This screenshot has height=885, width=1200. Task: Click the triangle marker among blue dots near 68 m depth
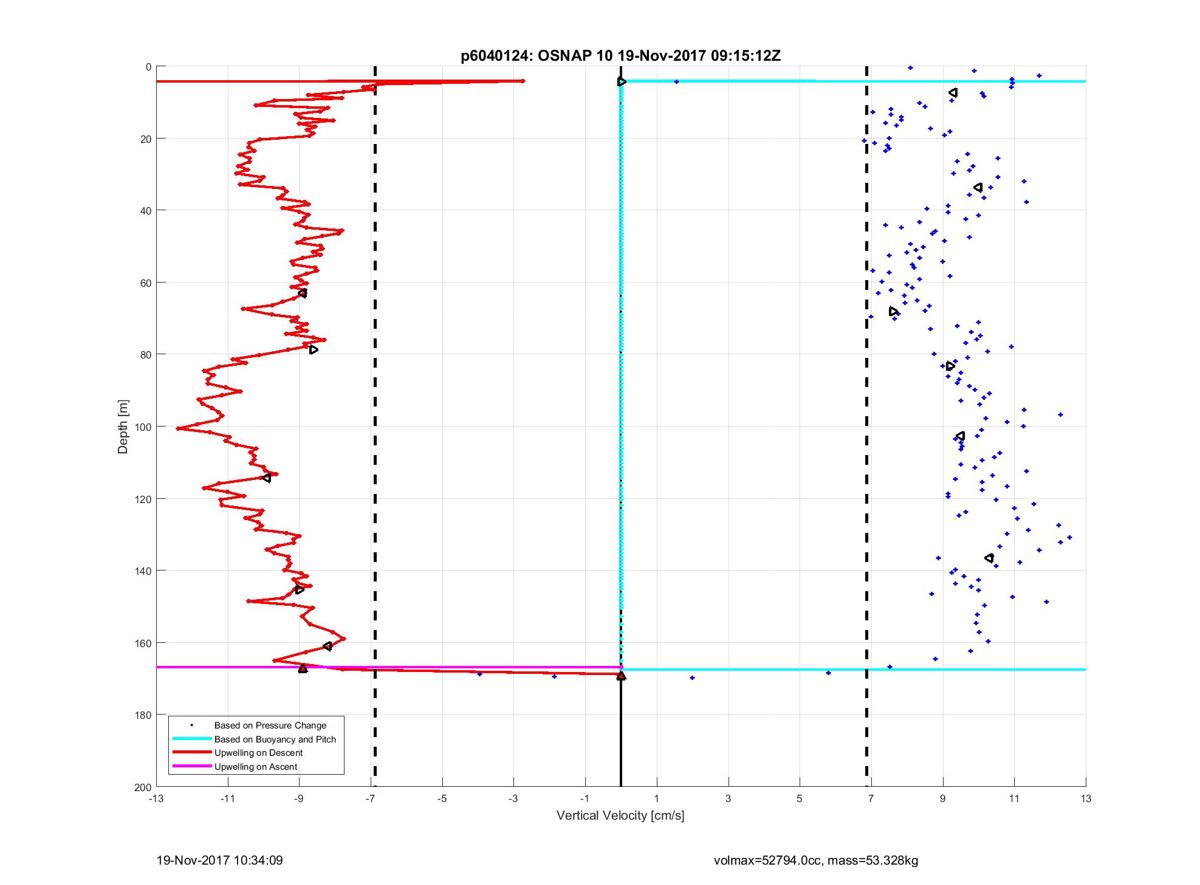tap(894, 312)
